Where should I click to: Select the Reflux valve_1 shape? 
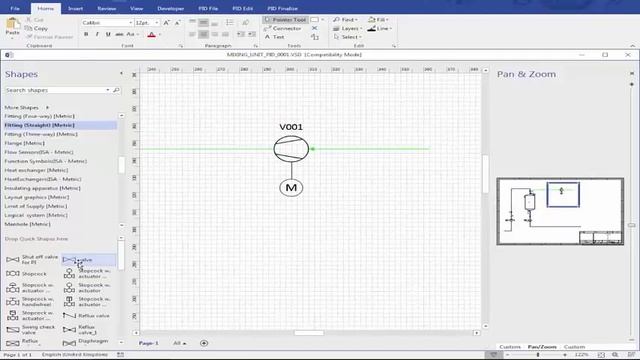(x=80, y=329)
